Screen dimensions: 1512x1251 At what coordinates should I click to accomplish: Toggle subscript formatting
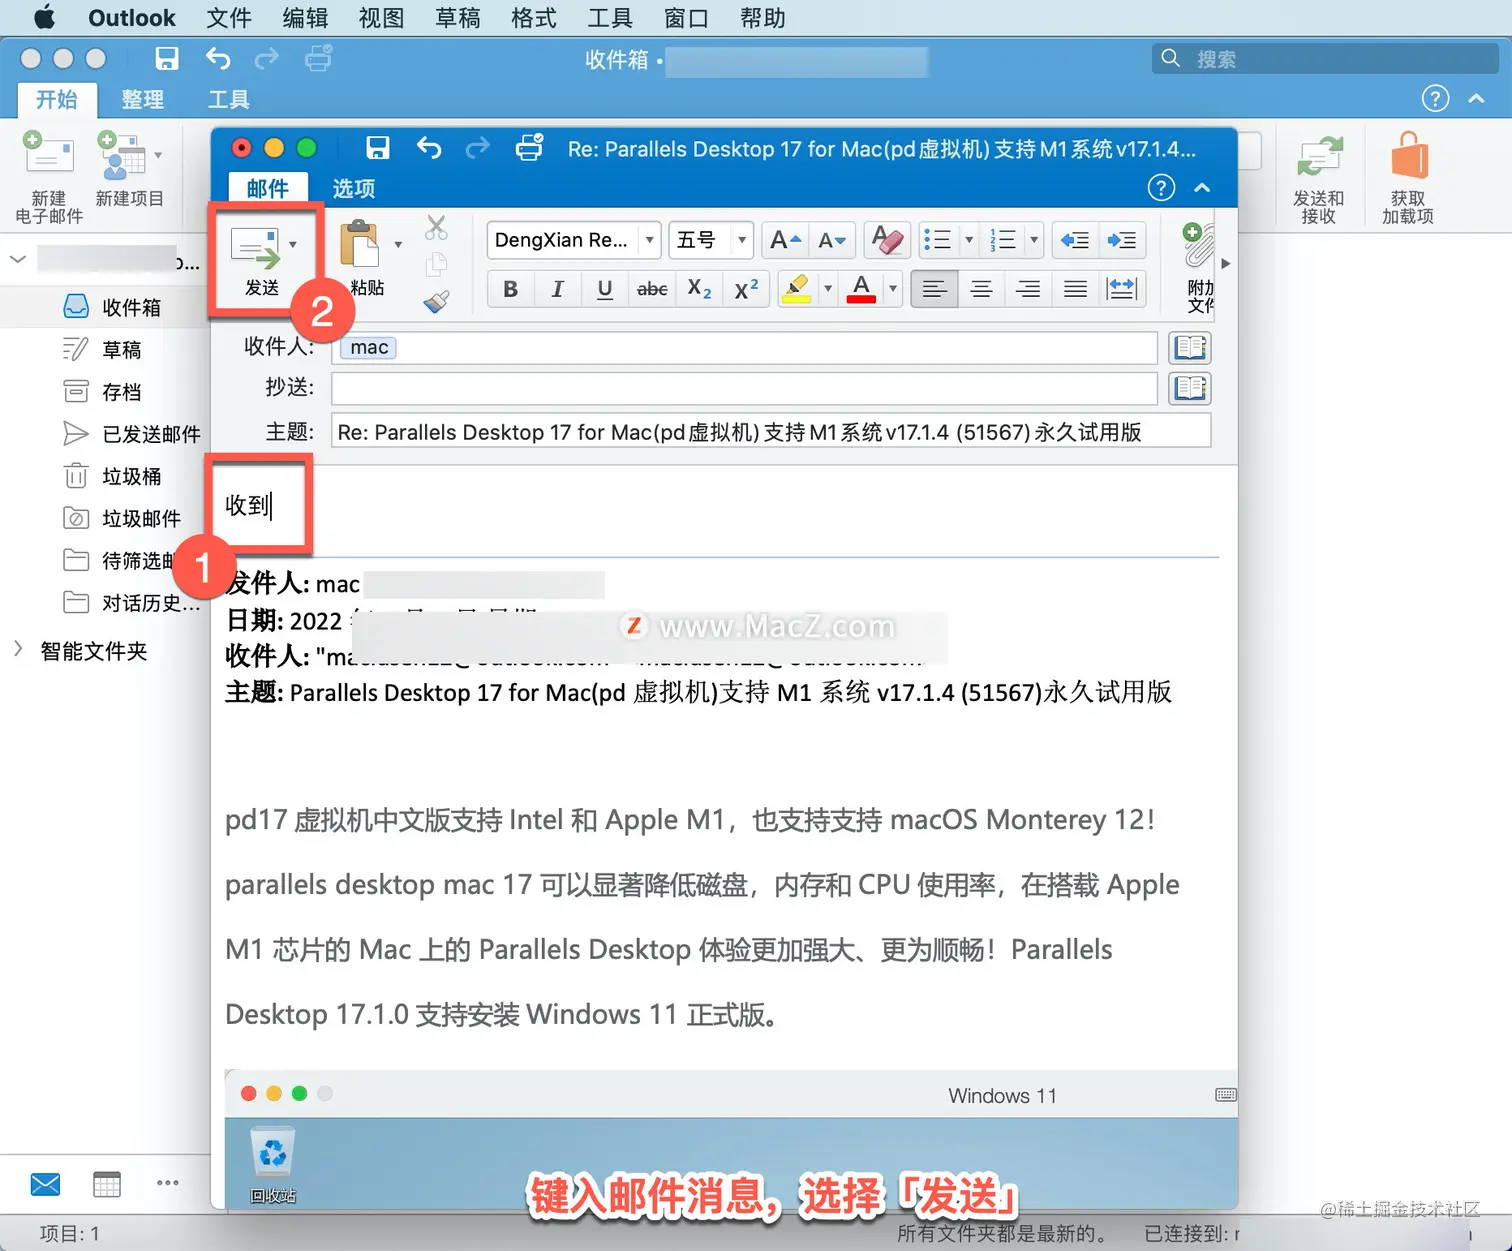(x=699, y=289)
